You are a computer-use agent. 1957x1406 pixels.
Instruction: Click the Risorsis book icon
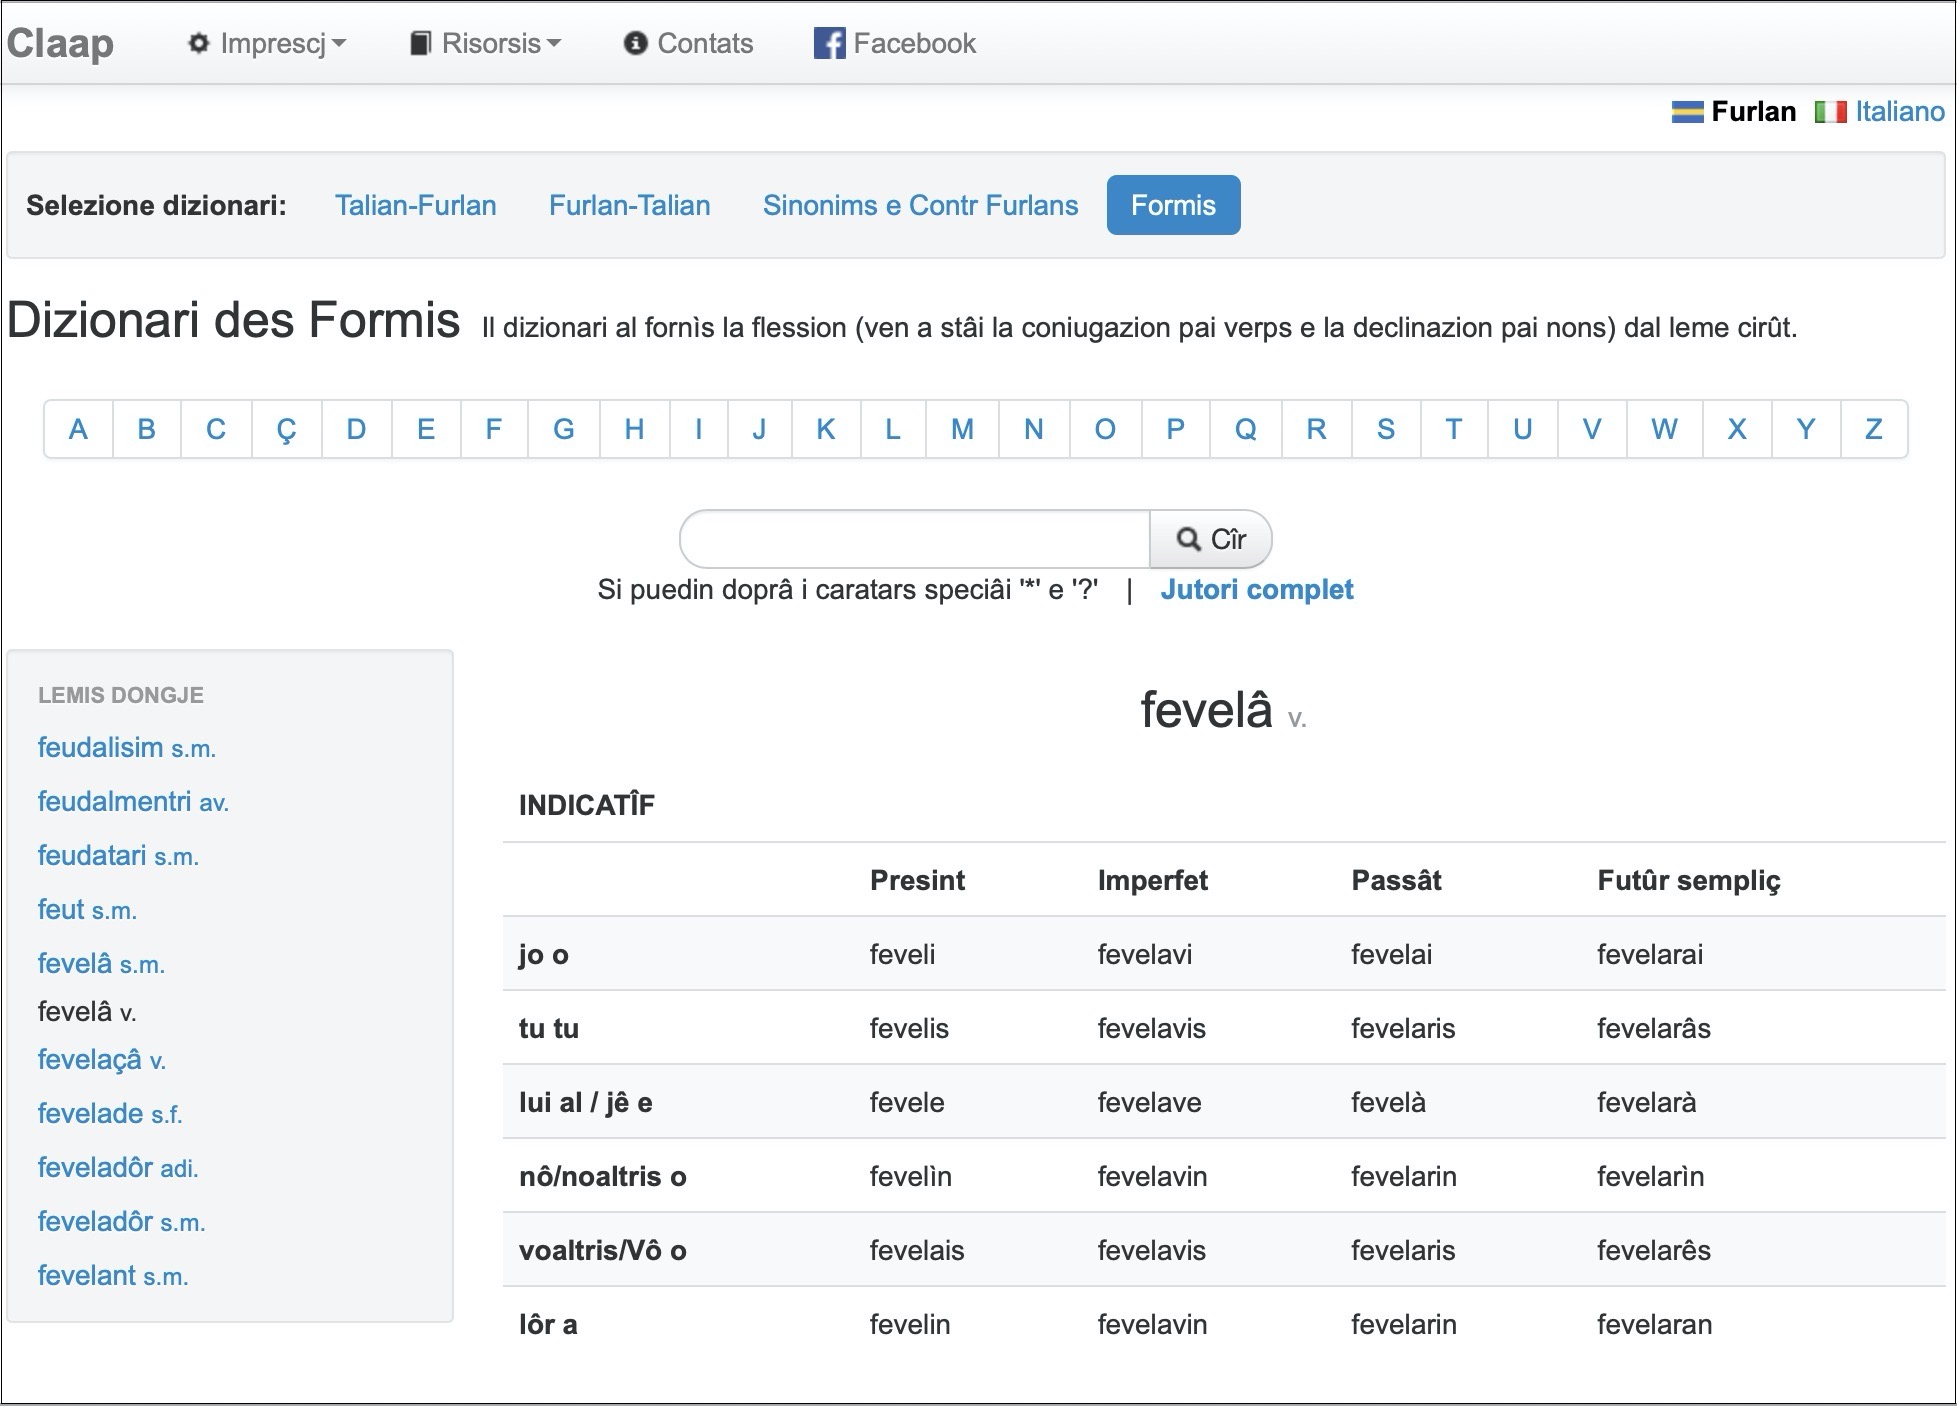421,43
